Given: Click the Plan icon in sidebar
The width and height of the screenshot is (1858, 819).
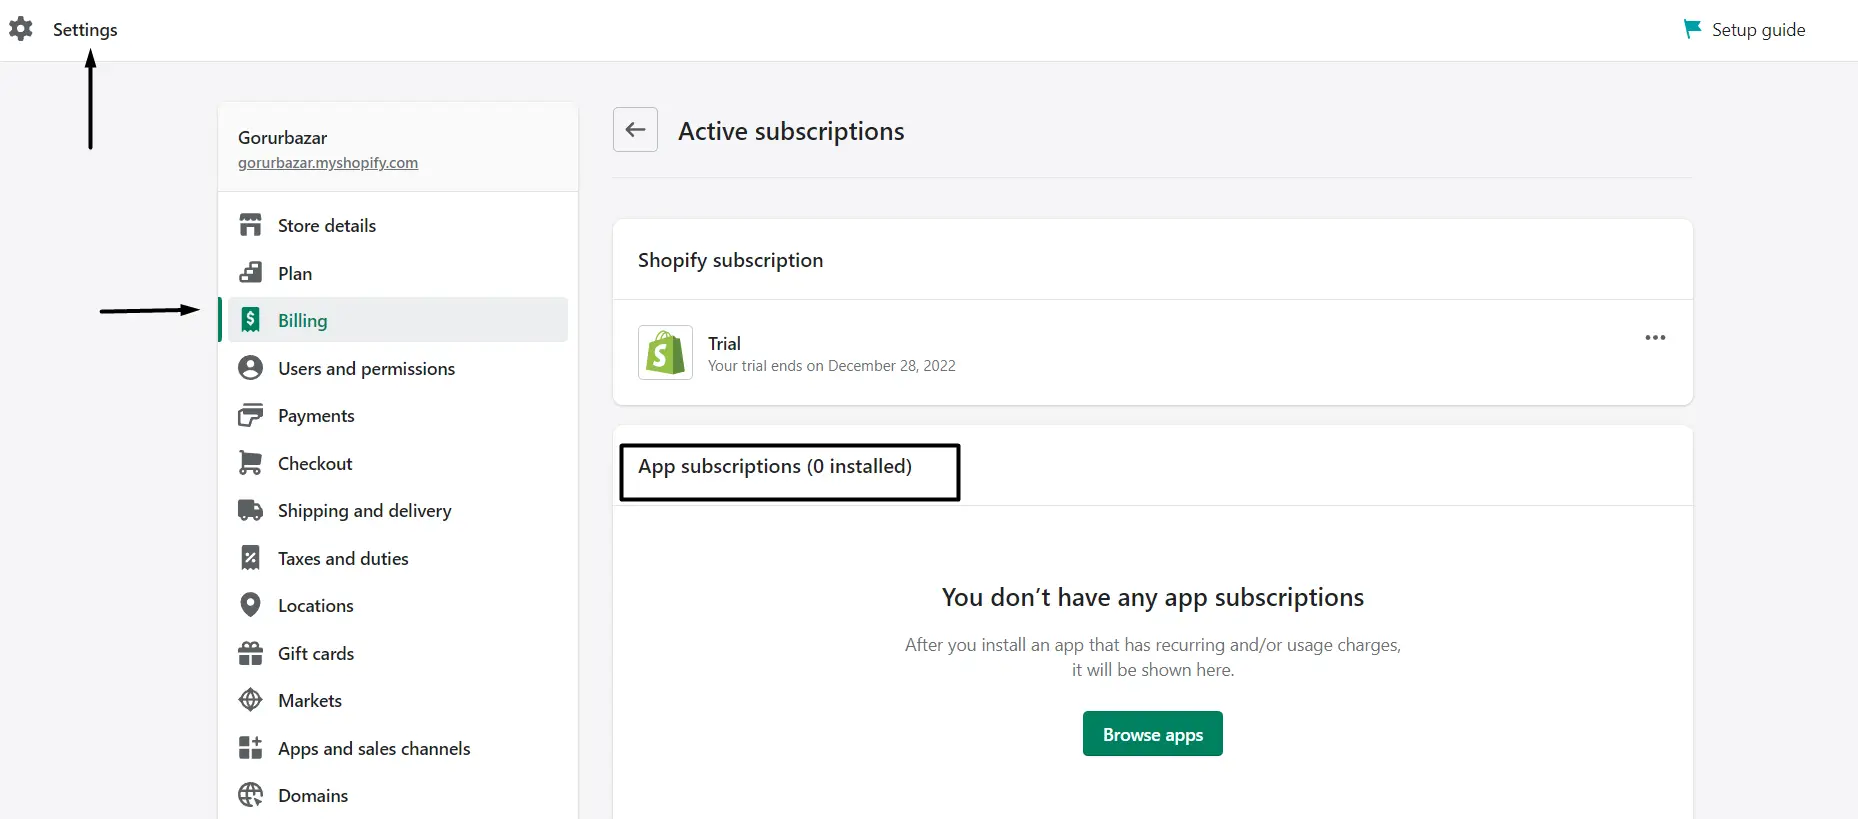Looking at the screenshot, I should (250, 273).
